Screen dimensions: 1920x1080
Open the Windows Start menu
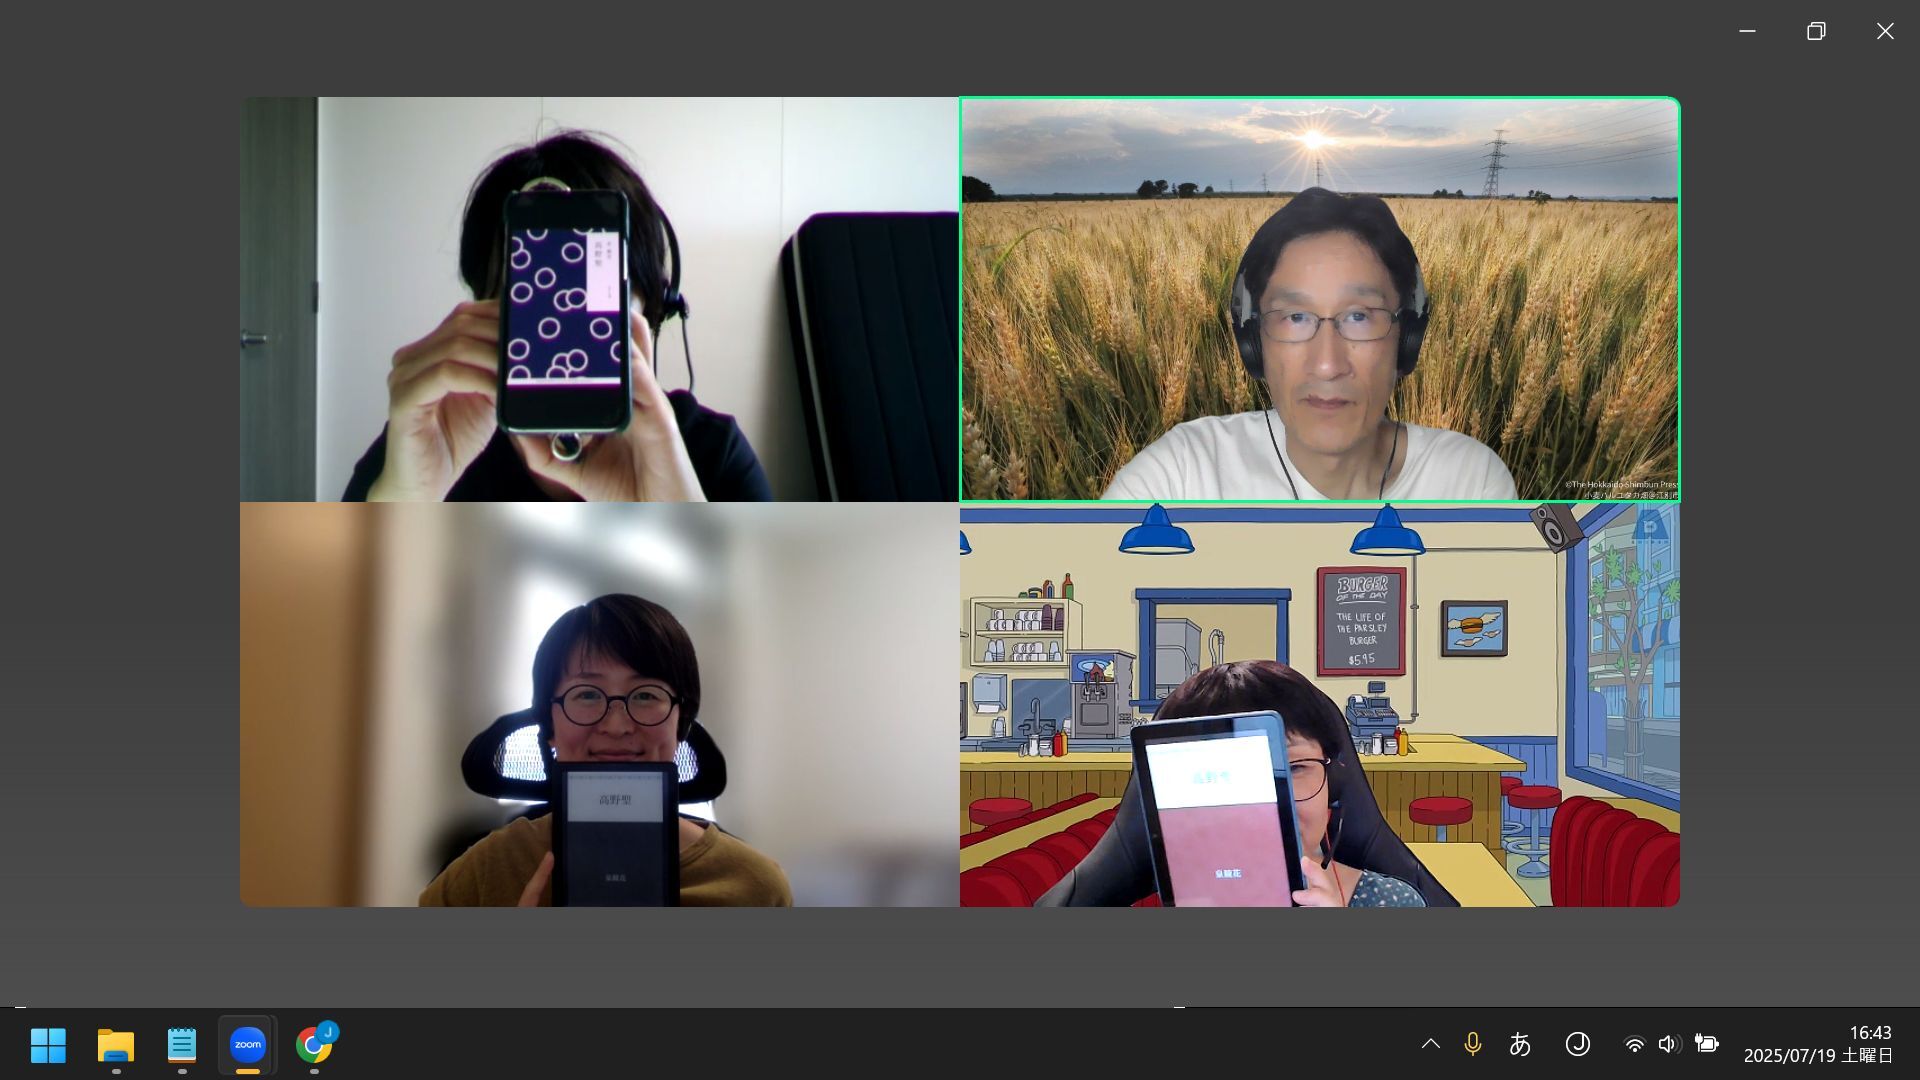(x=48, y=1045)
